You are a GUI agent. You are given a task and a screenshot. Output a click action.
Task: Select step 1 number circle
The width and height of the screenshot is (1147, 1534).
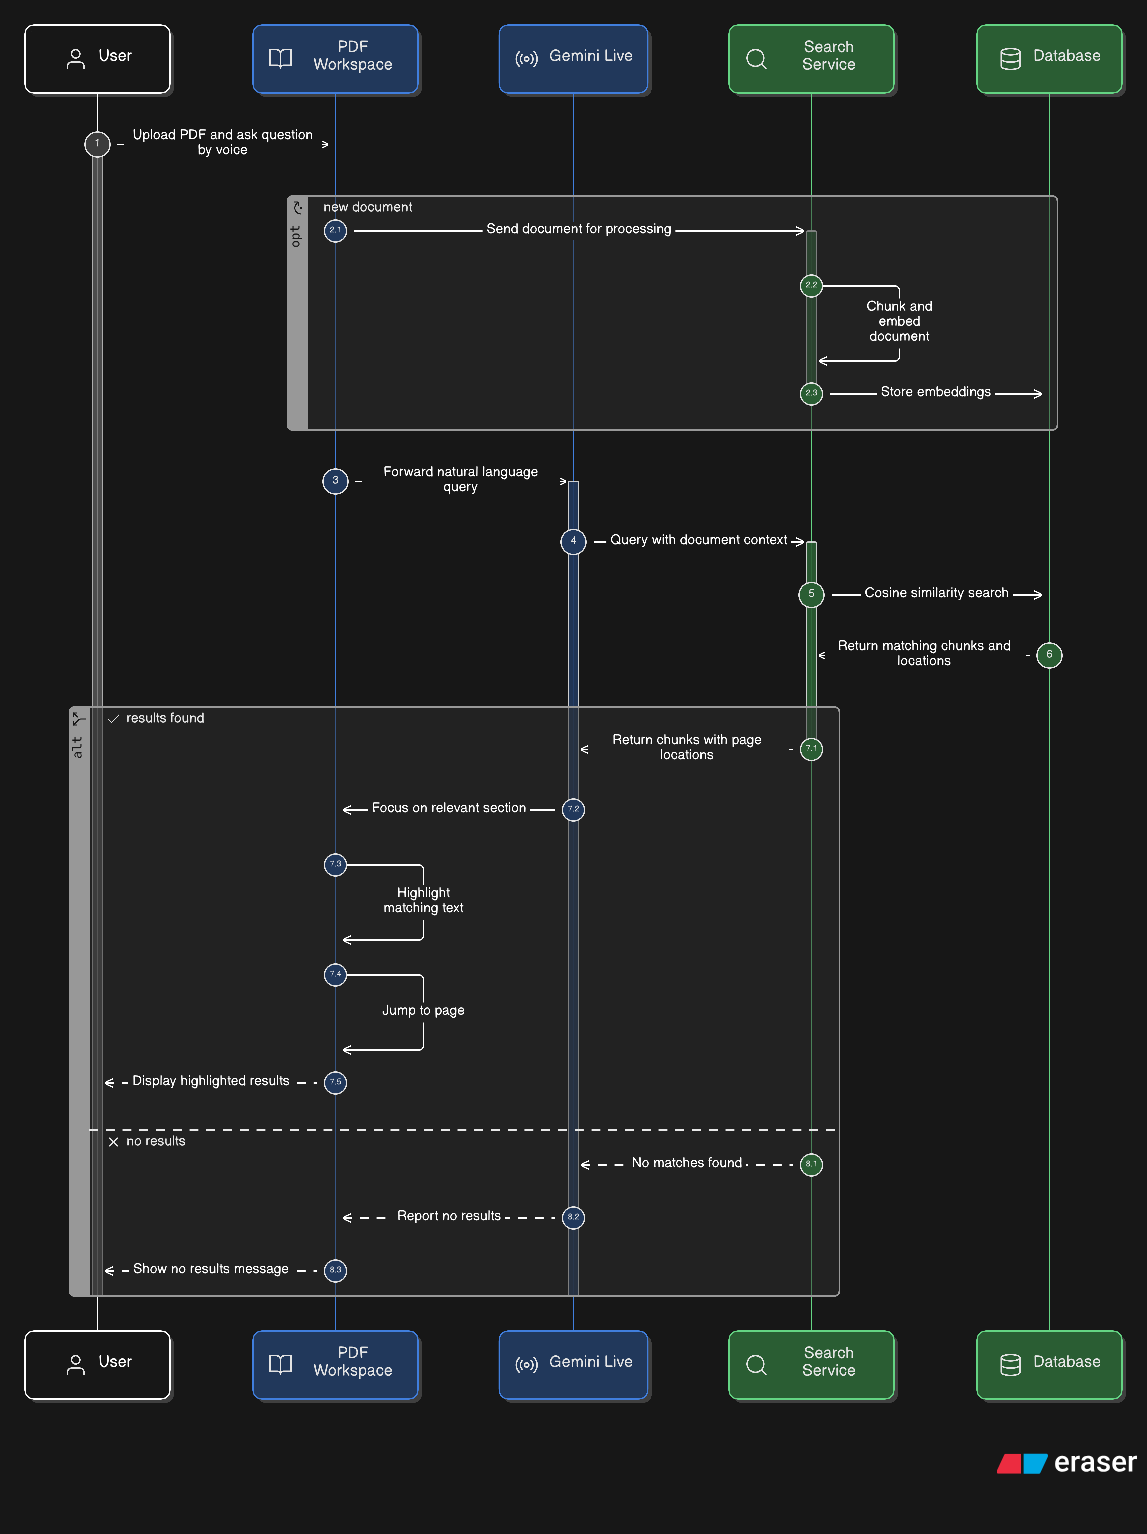[97, 144]
